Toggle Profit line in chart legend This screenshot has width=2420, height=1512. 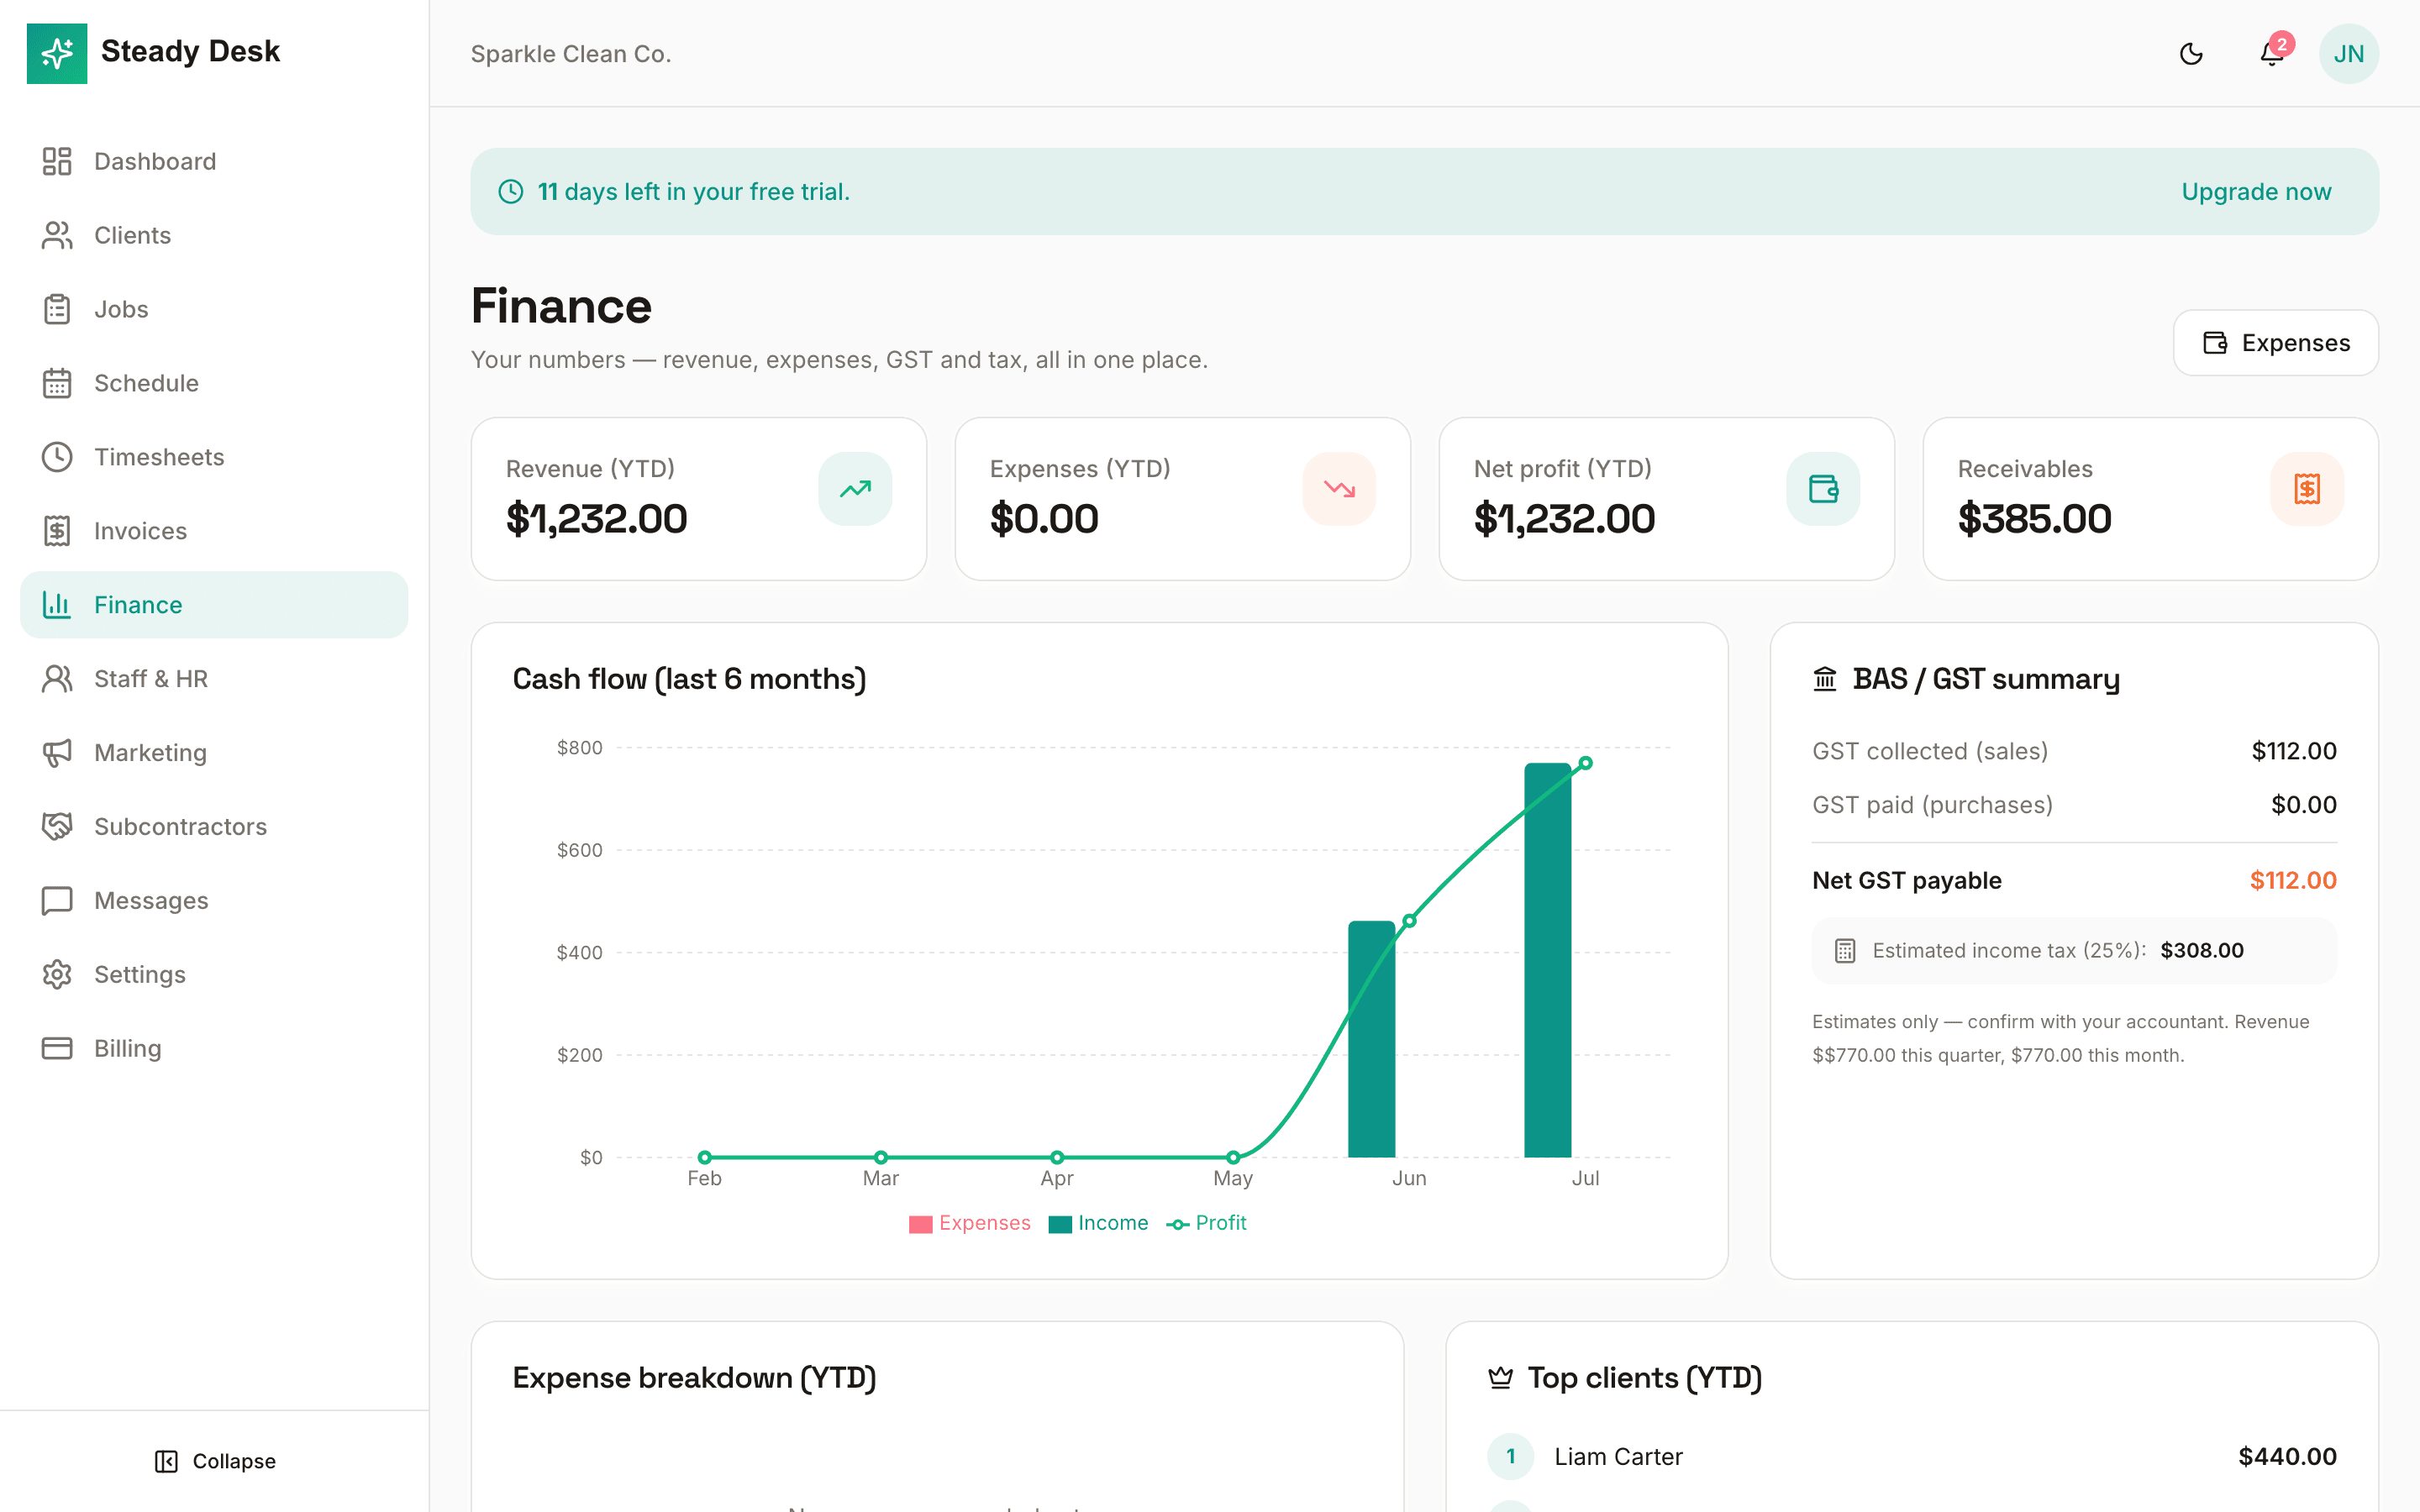1206,1223
